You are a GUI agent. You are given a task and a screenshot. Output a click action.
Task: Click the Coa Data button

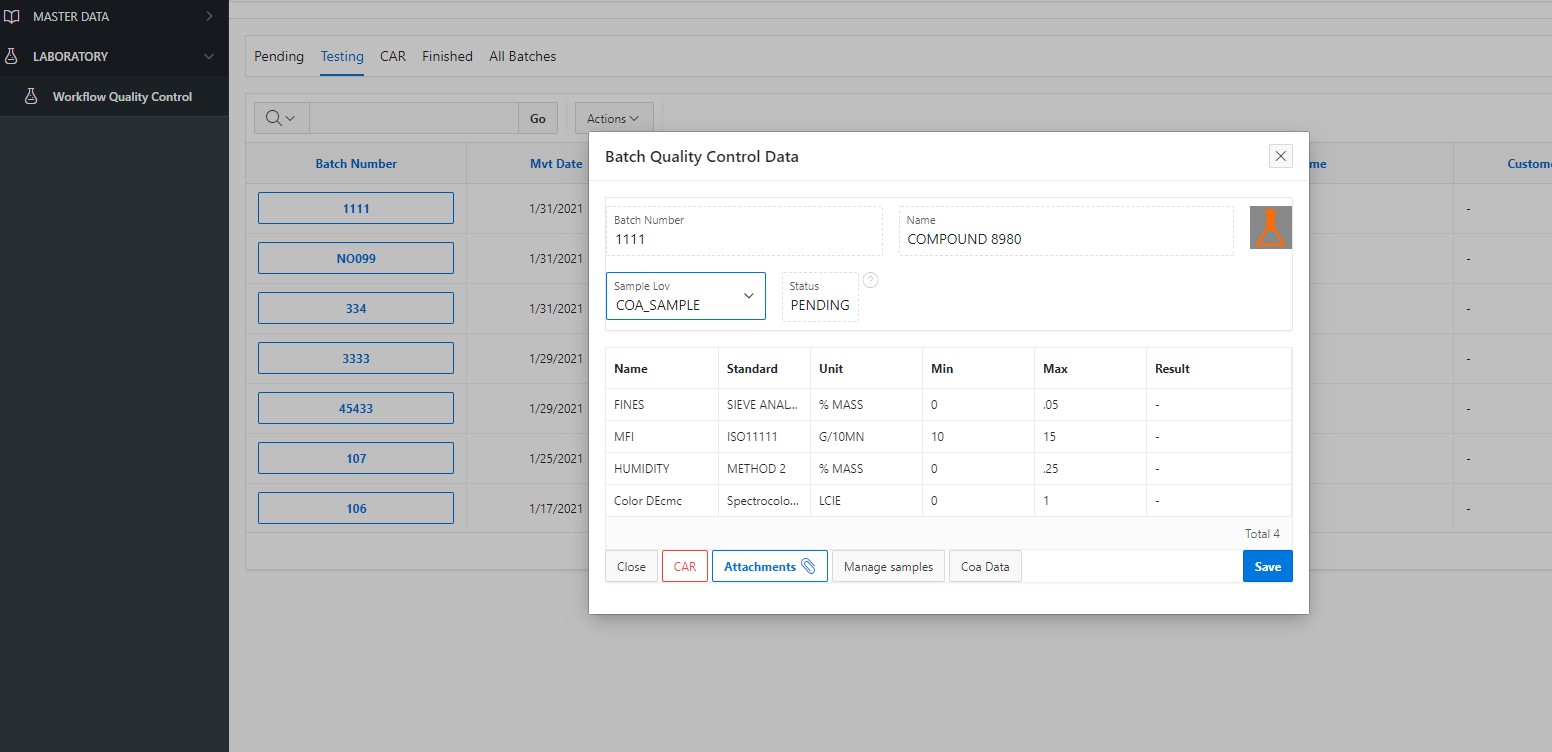[x=985, y=566]
